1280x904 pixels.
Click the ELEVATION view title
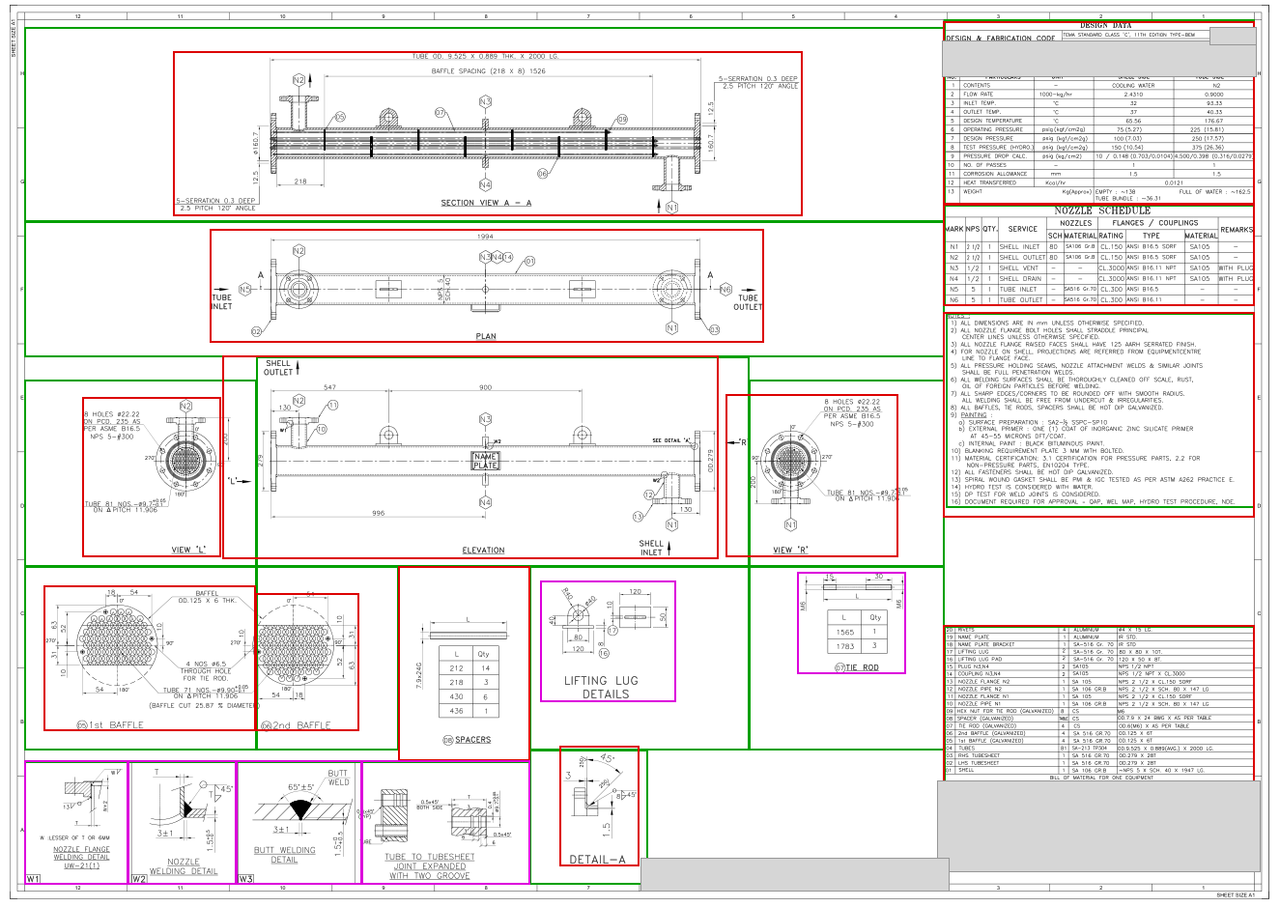coord(484,550)
